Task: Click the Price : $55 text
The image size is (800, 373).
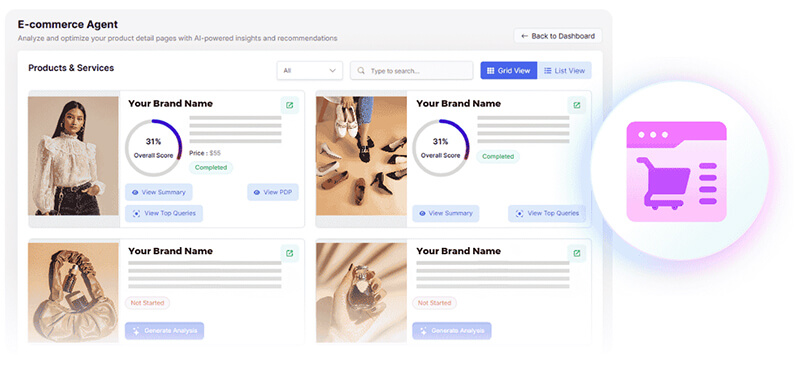Action: point(205,153)
